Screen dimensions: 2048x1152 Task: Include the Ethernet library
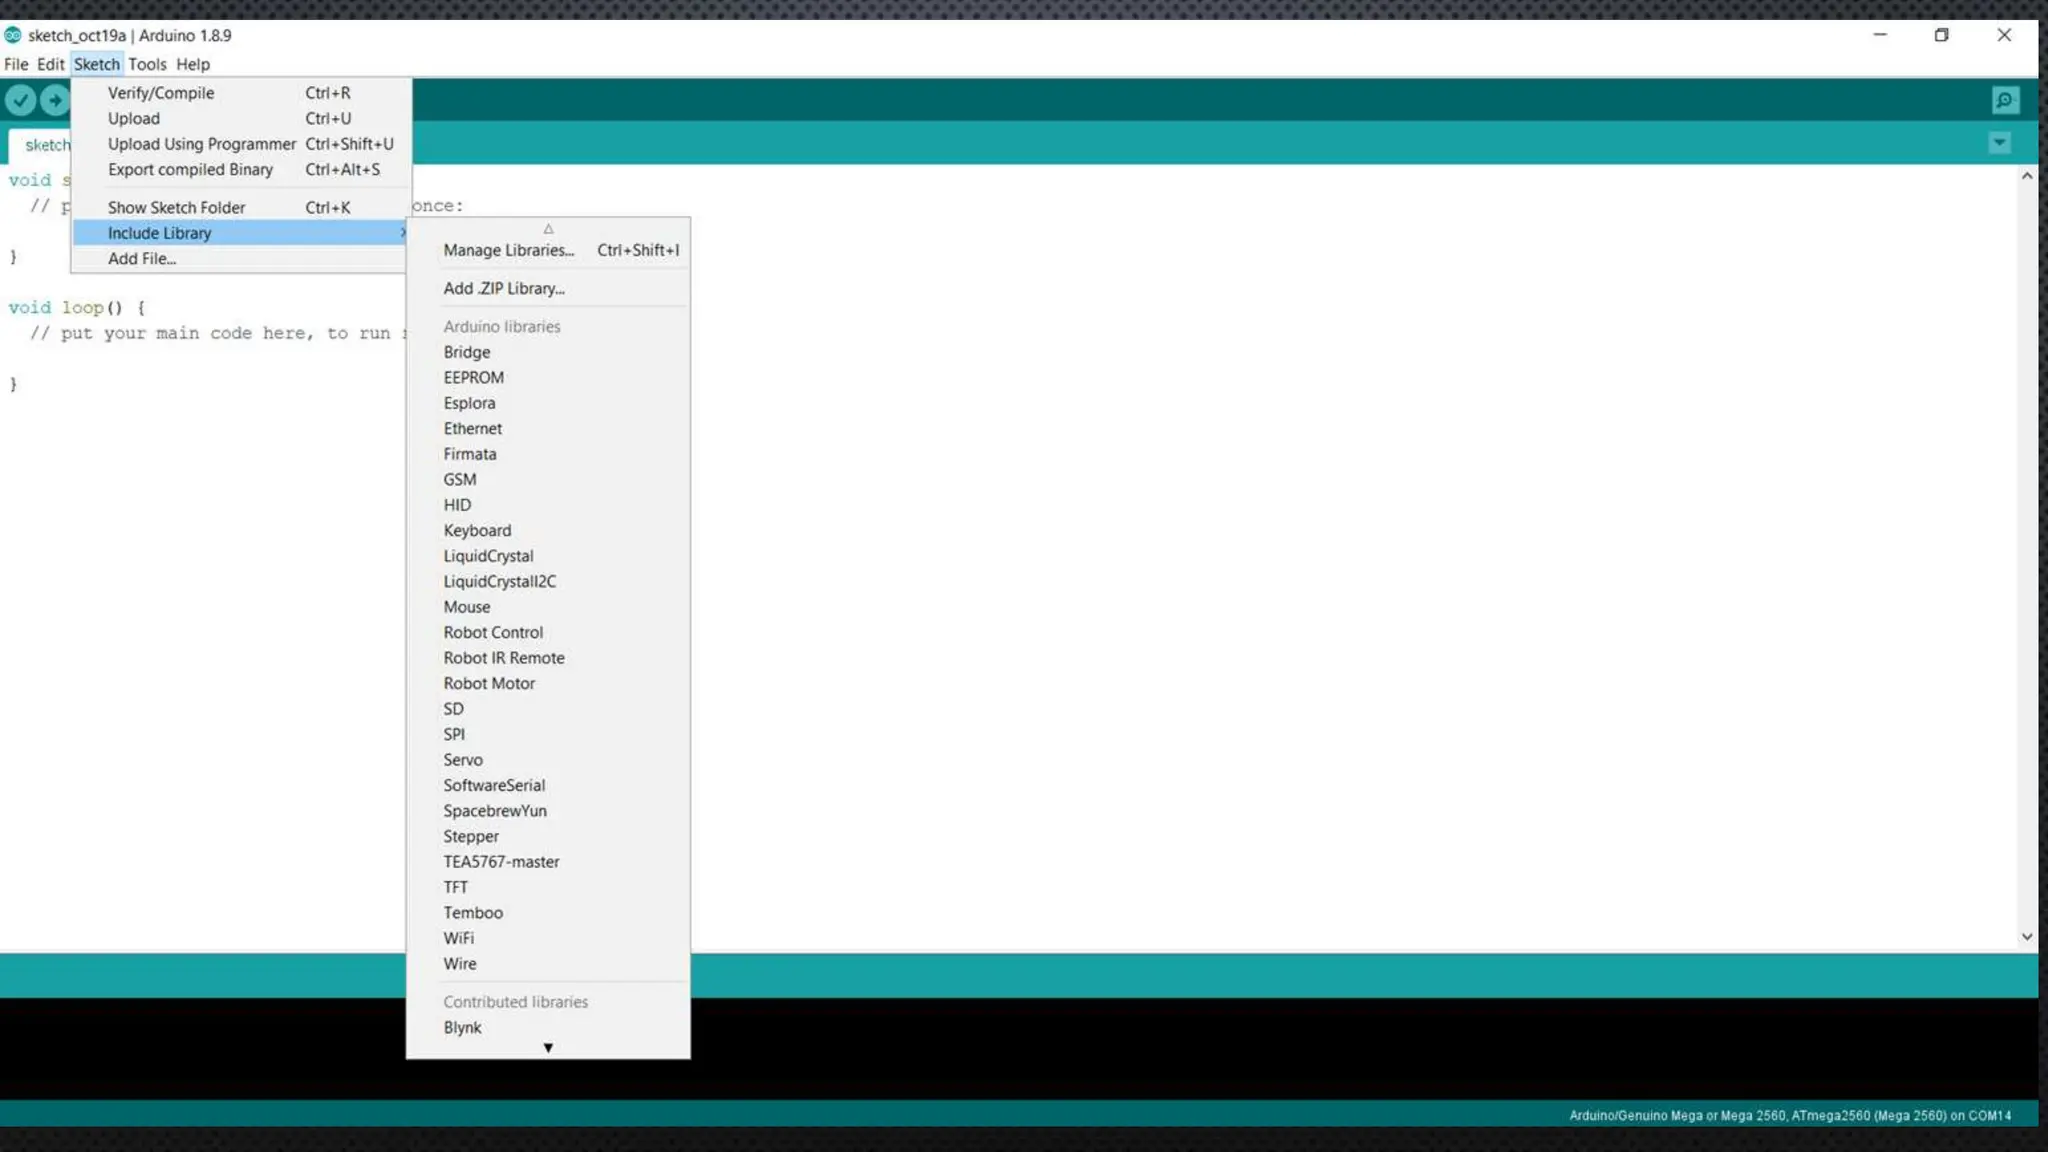548,429
